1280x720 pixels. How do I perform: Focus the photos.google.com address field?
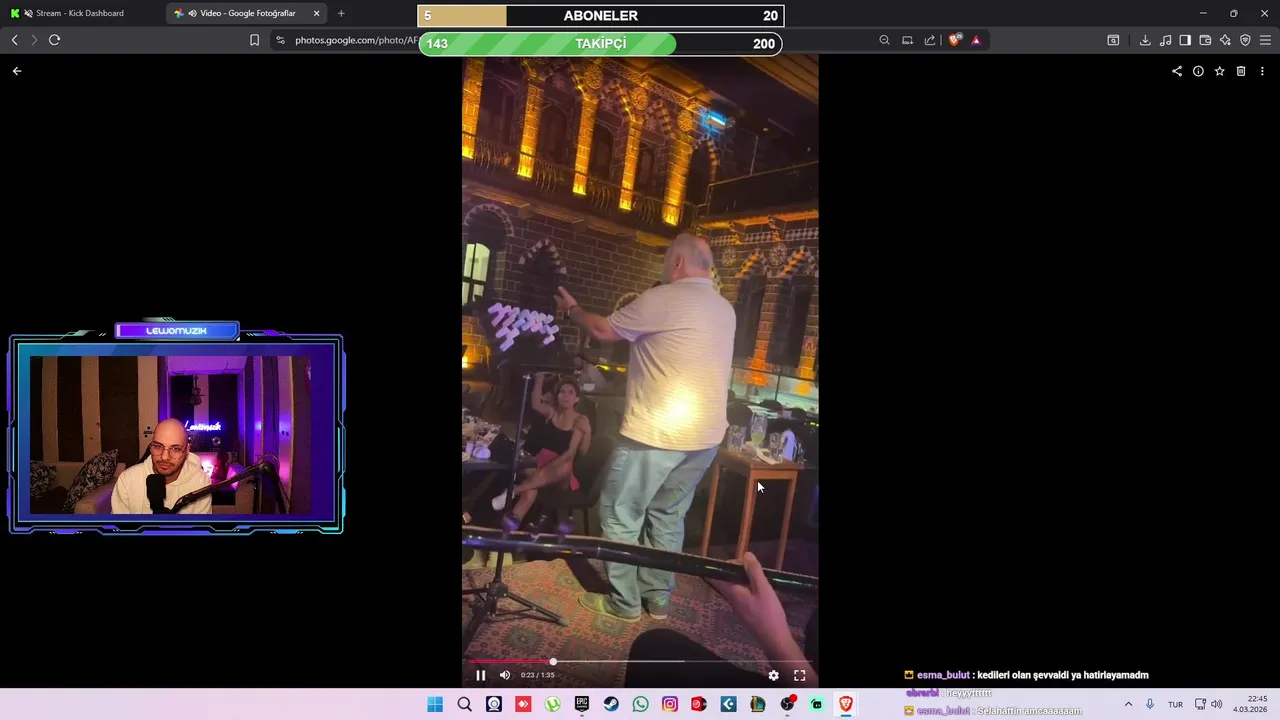[x=356, y=40]
